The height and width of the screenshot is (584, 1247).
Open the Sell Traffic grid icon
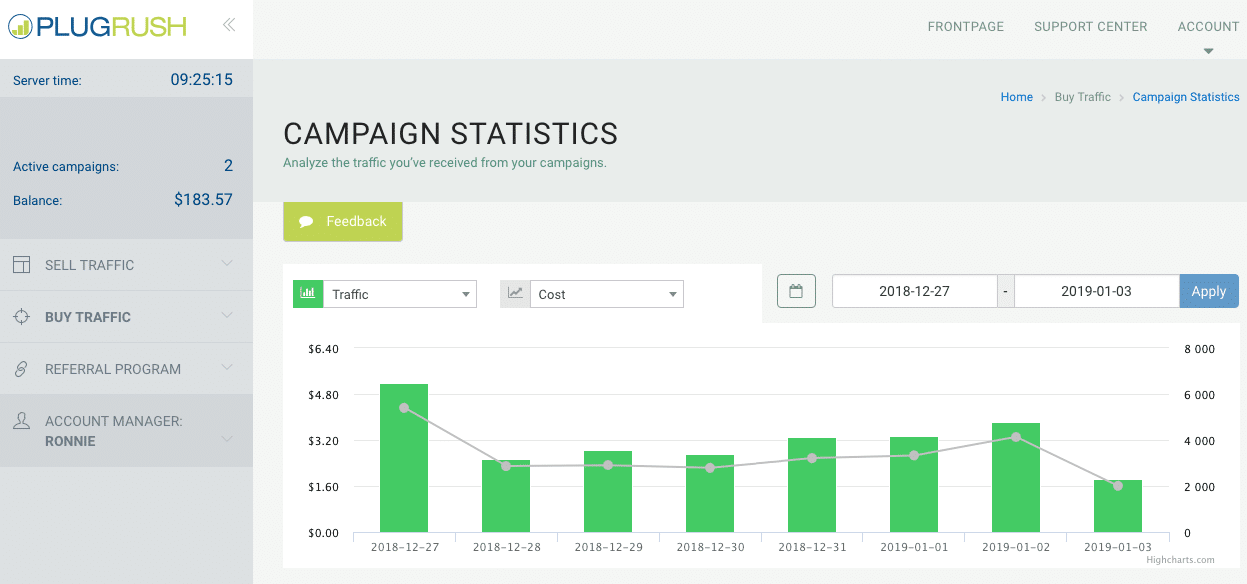pyautogui.click(x=21, y=264)
